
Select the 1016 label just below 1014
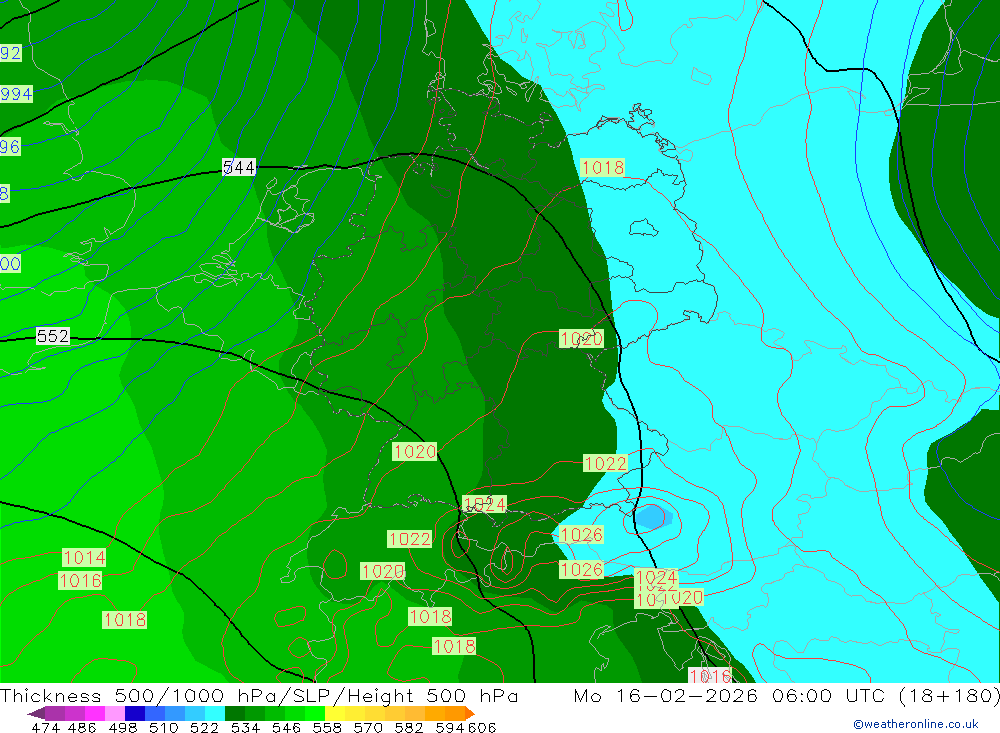(x=80, y=581)
